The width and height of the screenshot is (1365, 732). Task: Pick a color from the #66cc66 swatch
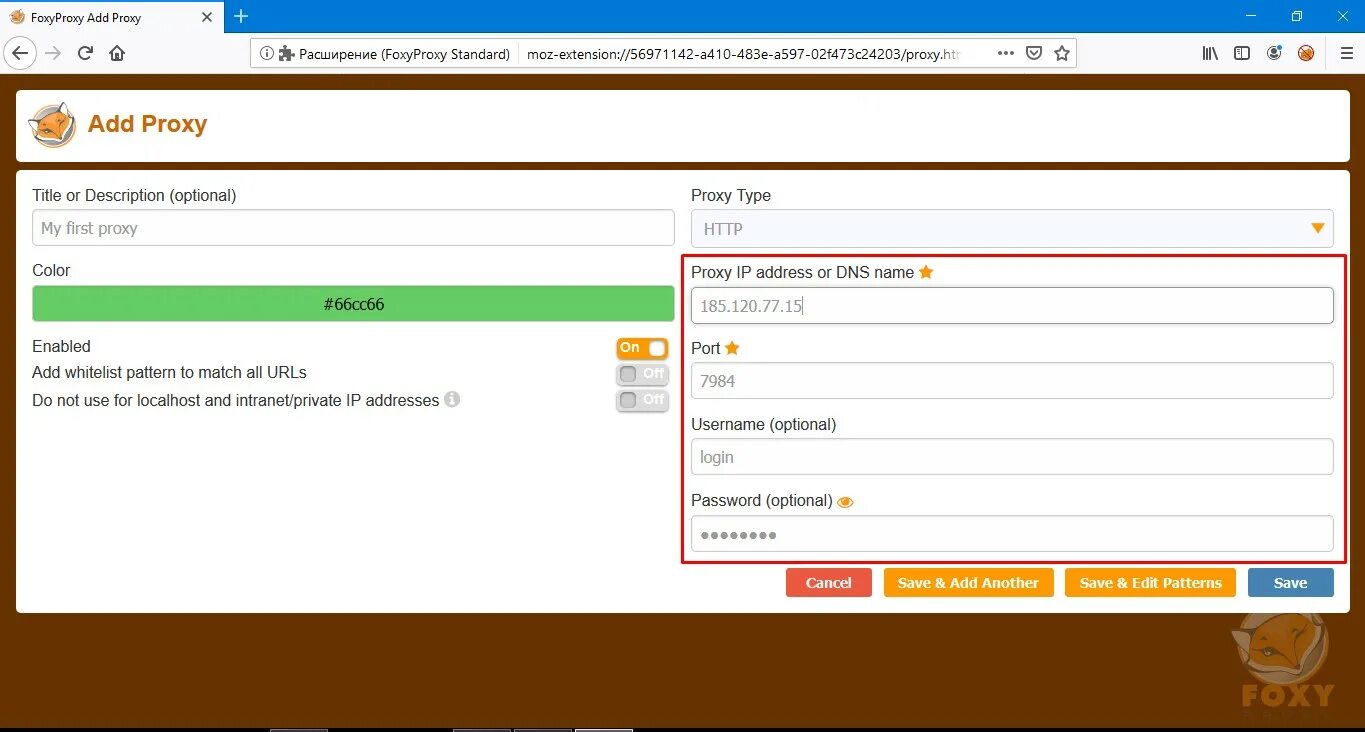pyautogui.click(x=353, y=304)
